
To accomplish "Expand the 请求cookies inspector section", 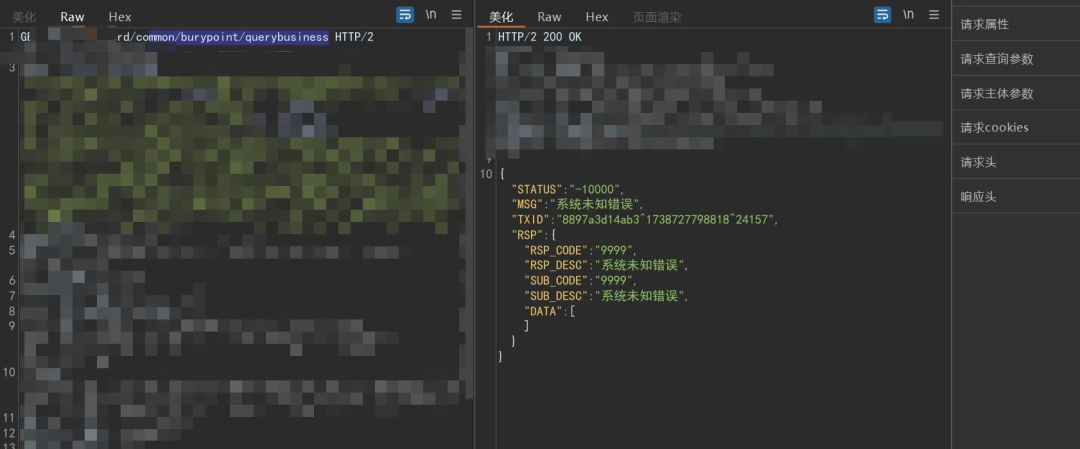I will (x=1016, y=127).
